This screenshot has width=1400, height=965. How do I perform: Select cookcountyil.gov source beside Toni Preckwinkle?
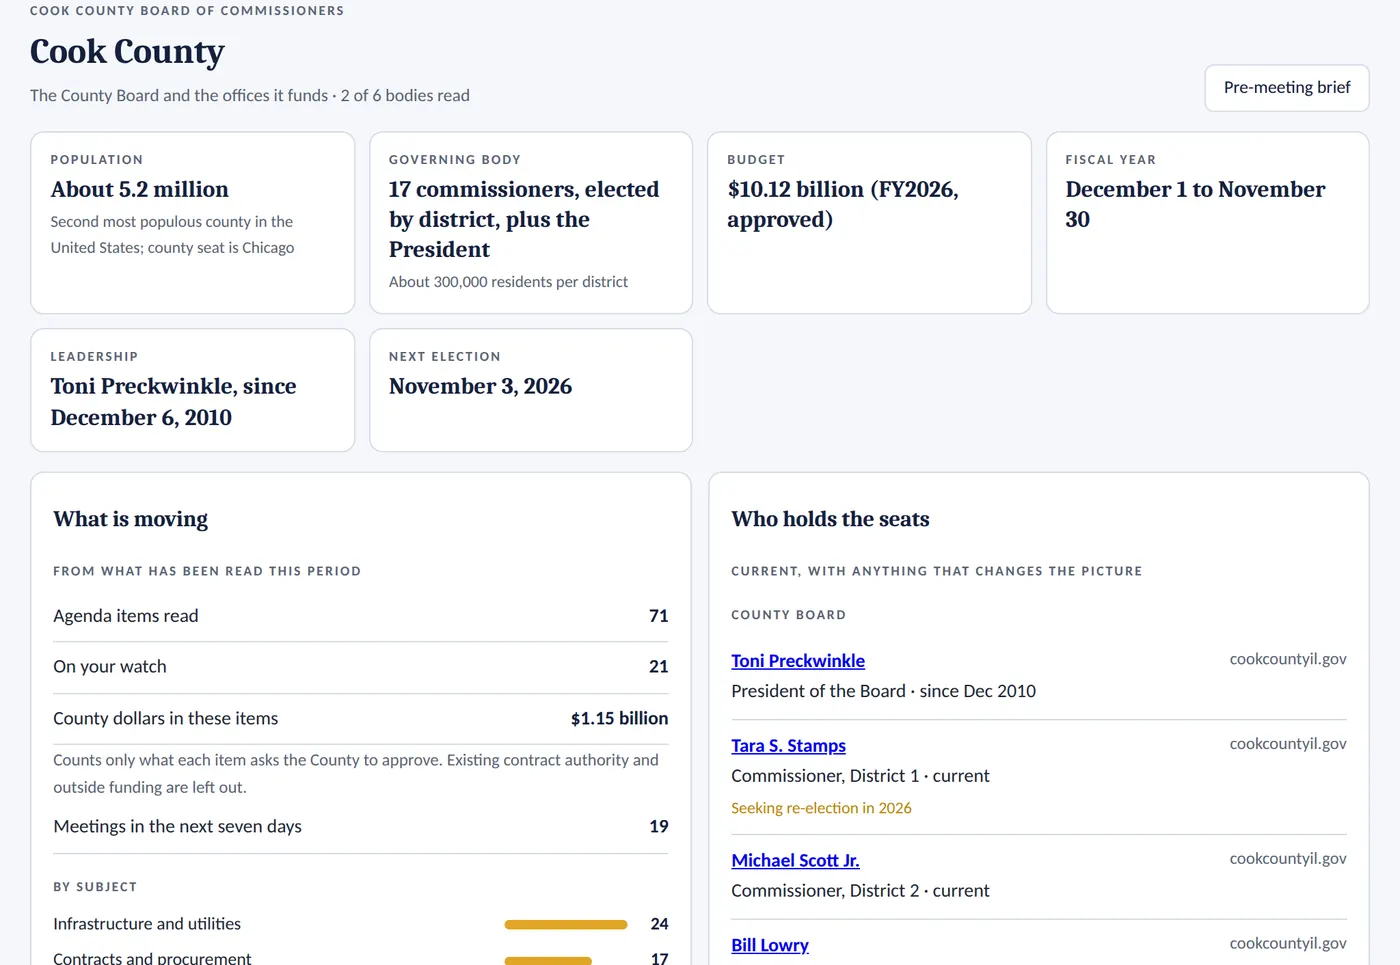1288,659
